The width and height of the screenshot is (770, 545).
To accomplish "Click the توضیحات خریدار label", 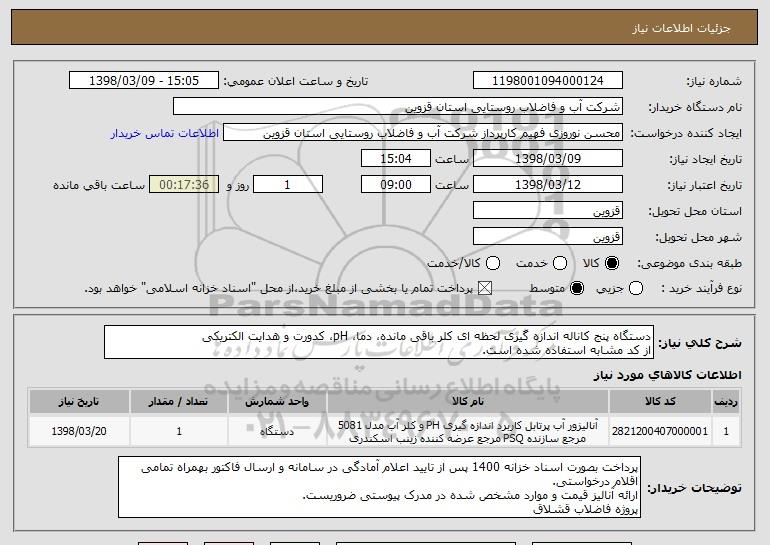I will tap(694, 488).
